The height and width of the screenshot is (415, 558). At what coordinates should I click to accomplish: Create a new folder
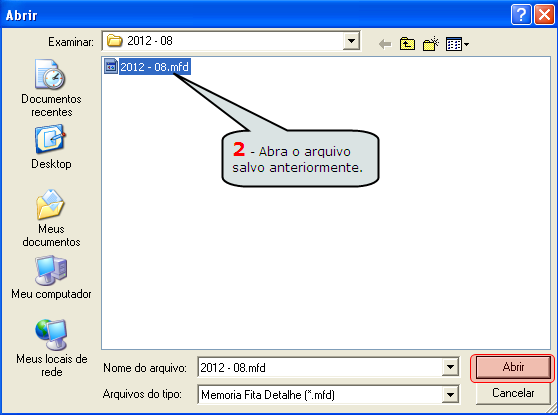pos(431,44)
